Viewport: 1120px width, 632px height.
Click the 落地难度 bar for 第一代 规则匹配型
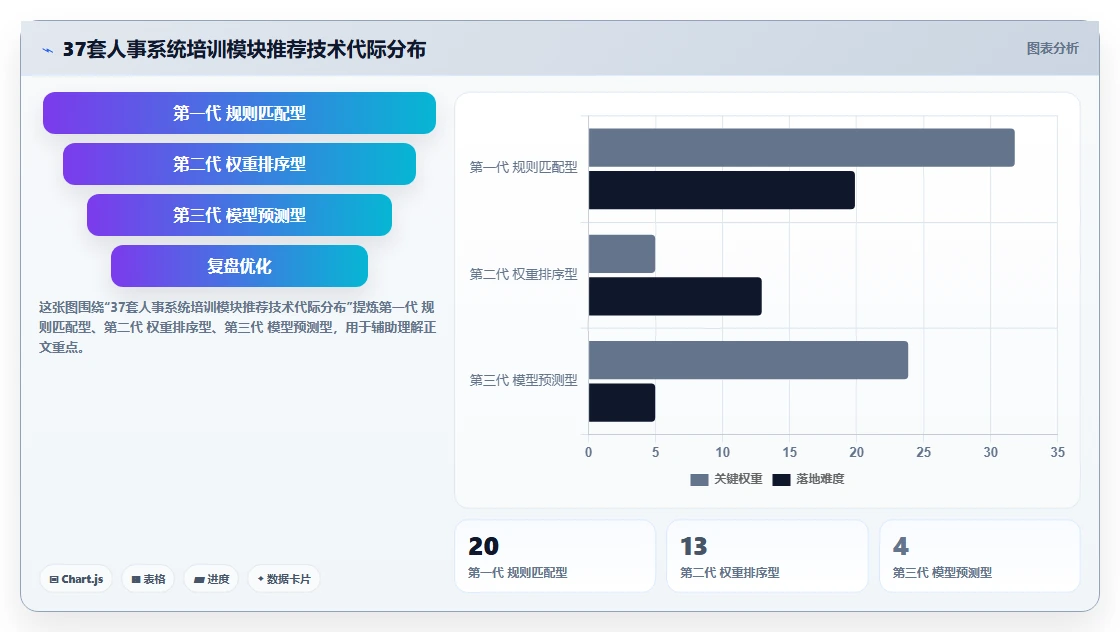721,190
